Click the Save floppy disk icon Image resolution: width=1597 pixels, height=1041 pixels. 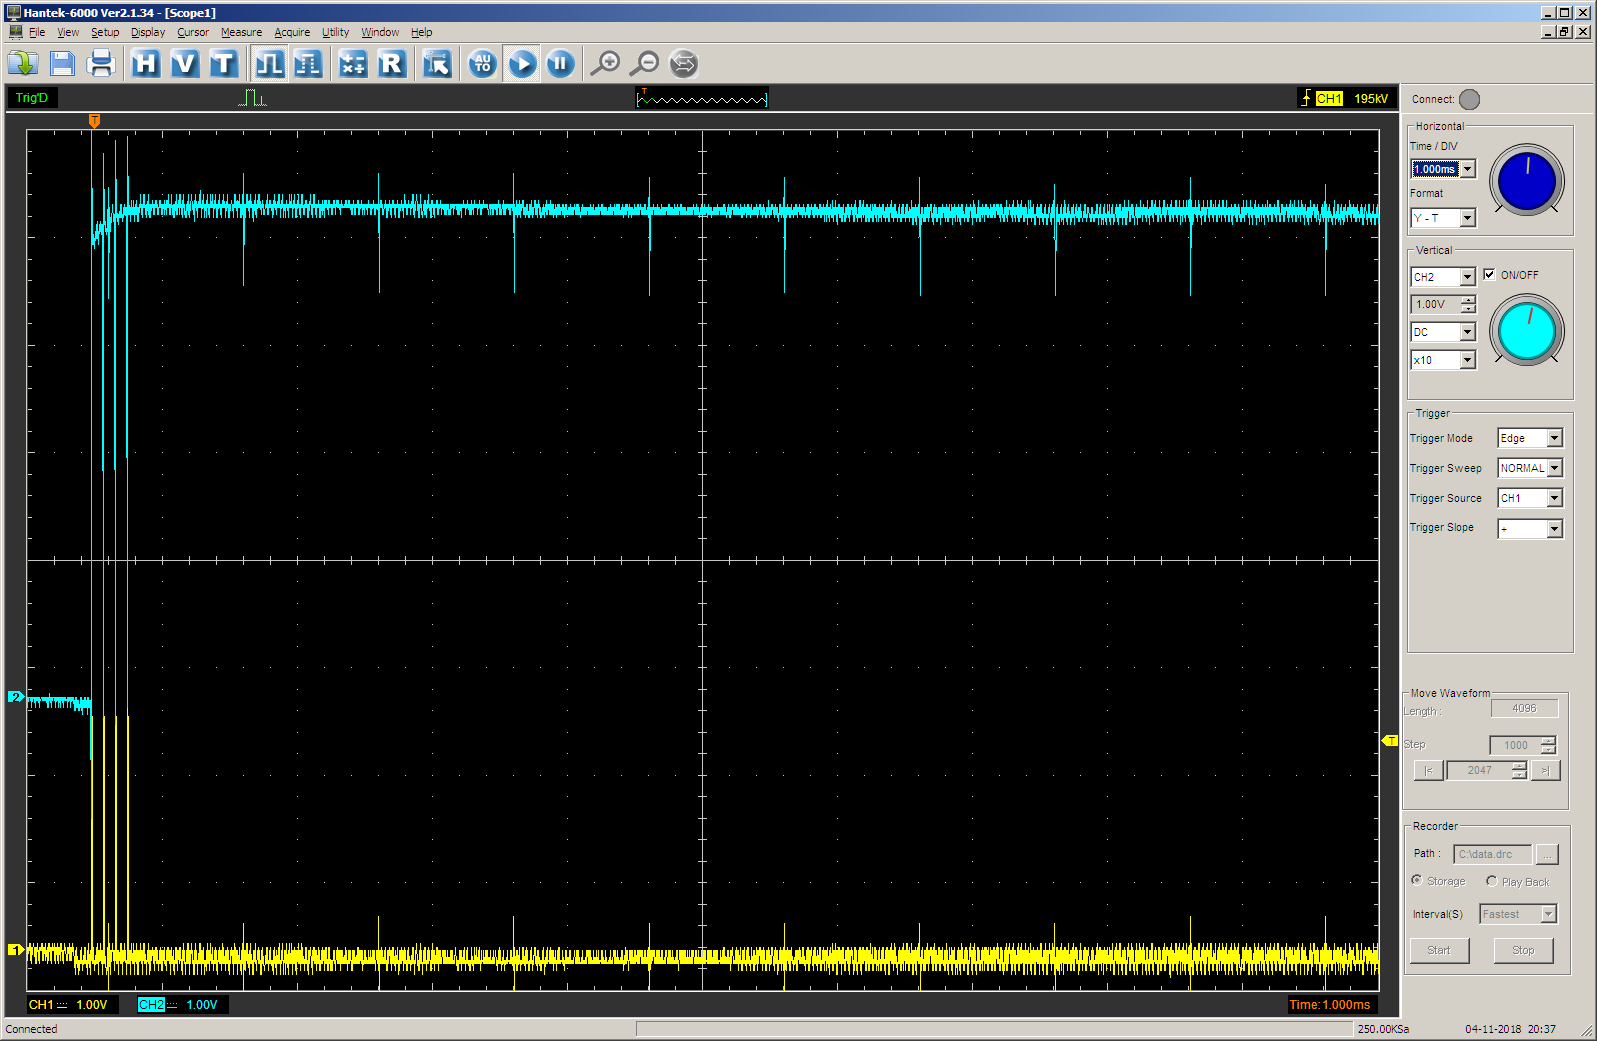coord(62,64)
